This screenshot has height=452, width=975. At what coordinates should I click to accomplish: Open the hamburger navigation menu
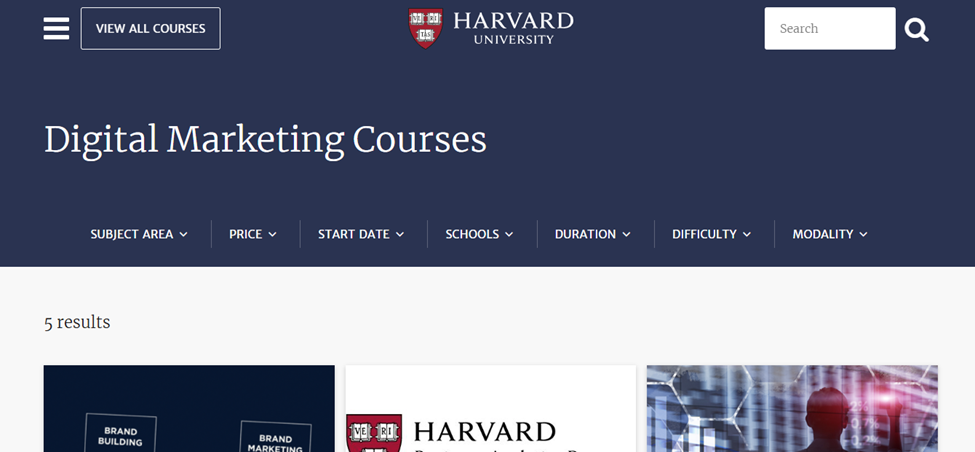(56, 29)
